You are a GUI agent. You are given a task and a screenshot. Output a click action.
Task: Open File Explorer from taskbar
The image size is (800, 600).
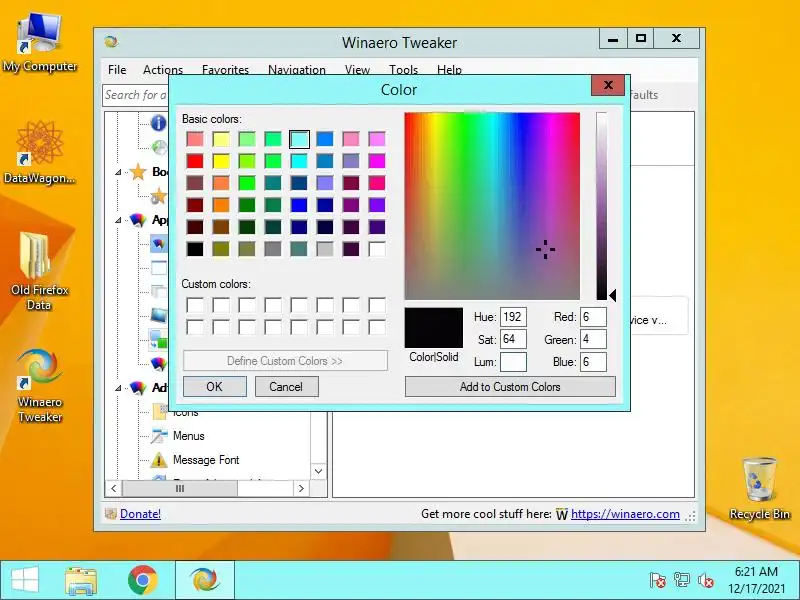pyautogui.click(x=81, y=581)
